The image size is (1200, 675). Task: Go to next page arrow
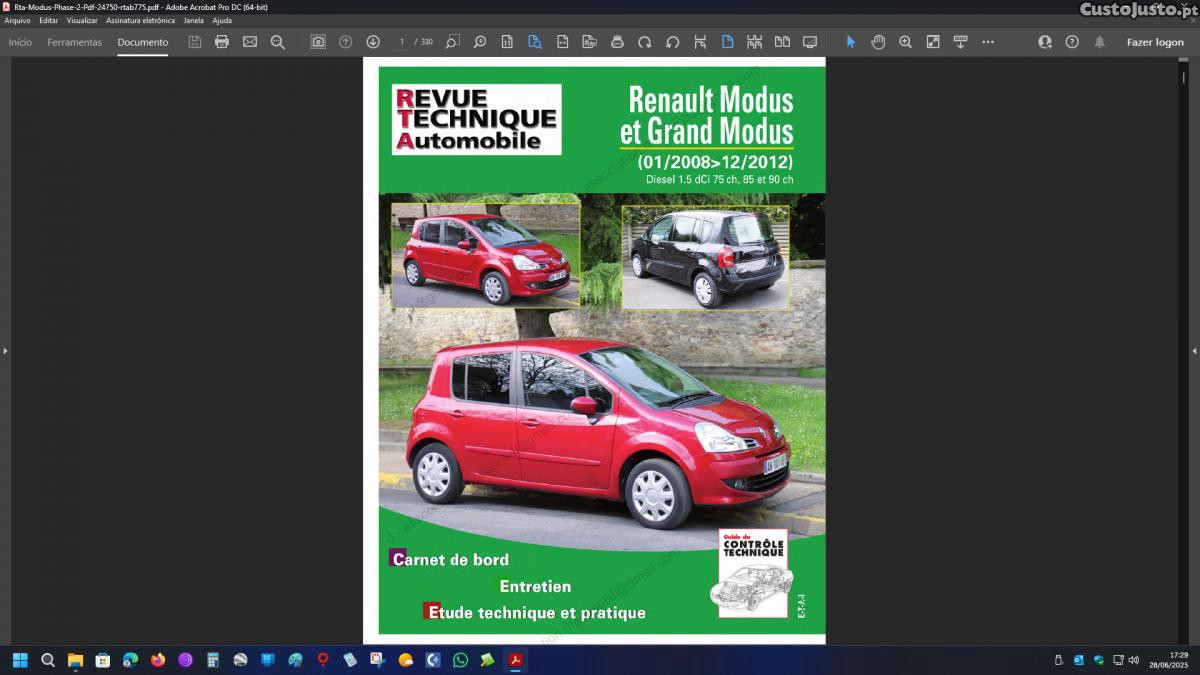pyautogui.click(x=373, y=42)
